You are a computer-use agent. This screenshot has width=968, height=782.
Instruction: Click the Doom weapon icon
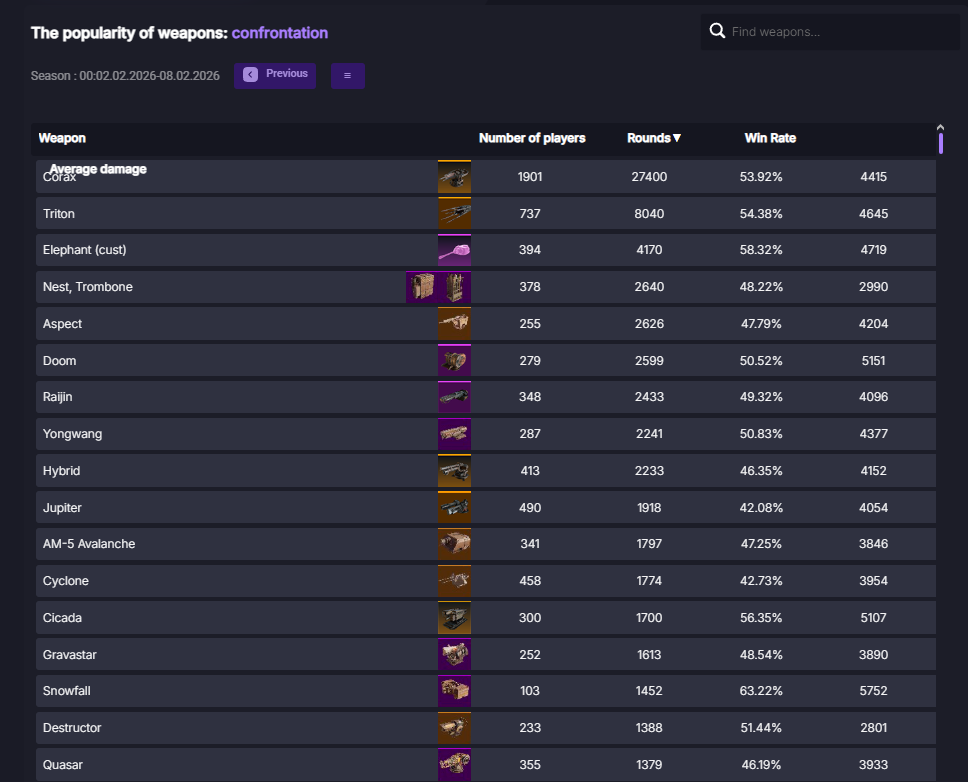tap(454, 361)
